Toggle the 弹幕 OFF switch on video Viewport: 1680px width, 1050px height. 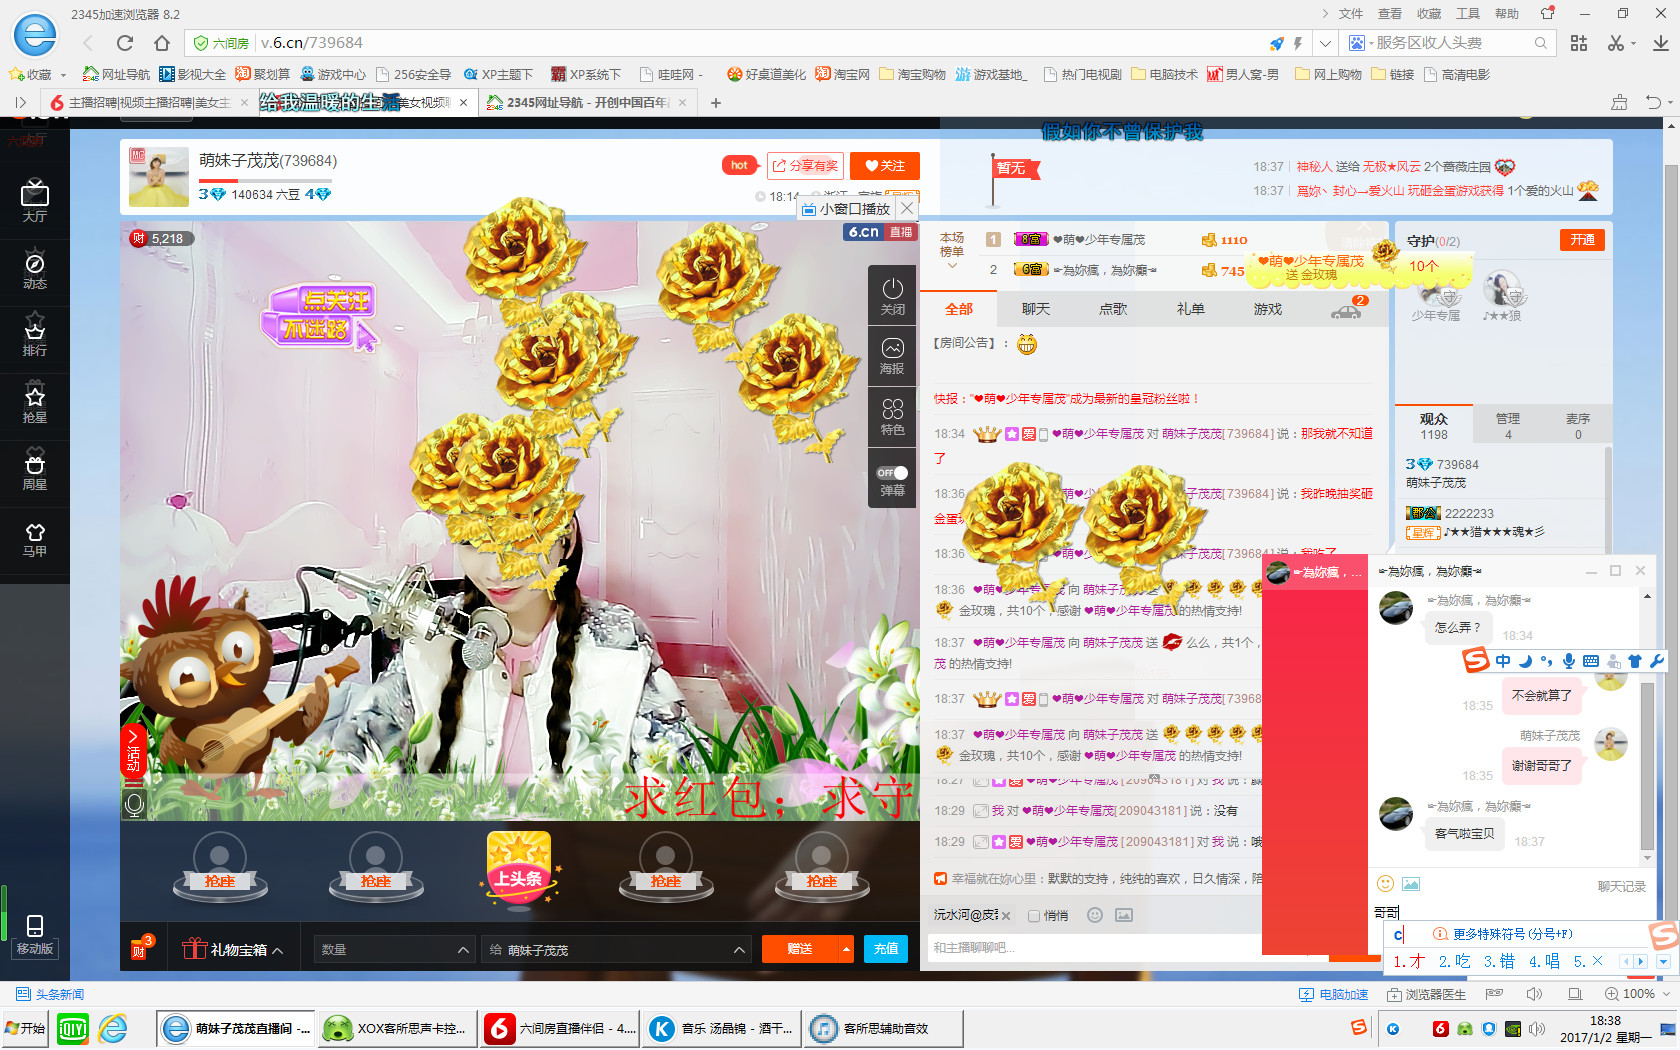(x=892, y=473)
